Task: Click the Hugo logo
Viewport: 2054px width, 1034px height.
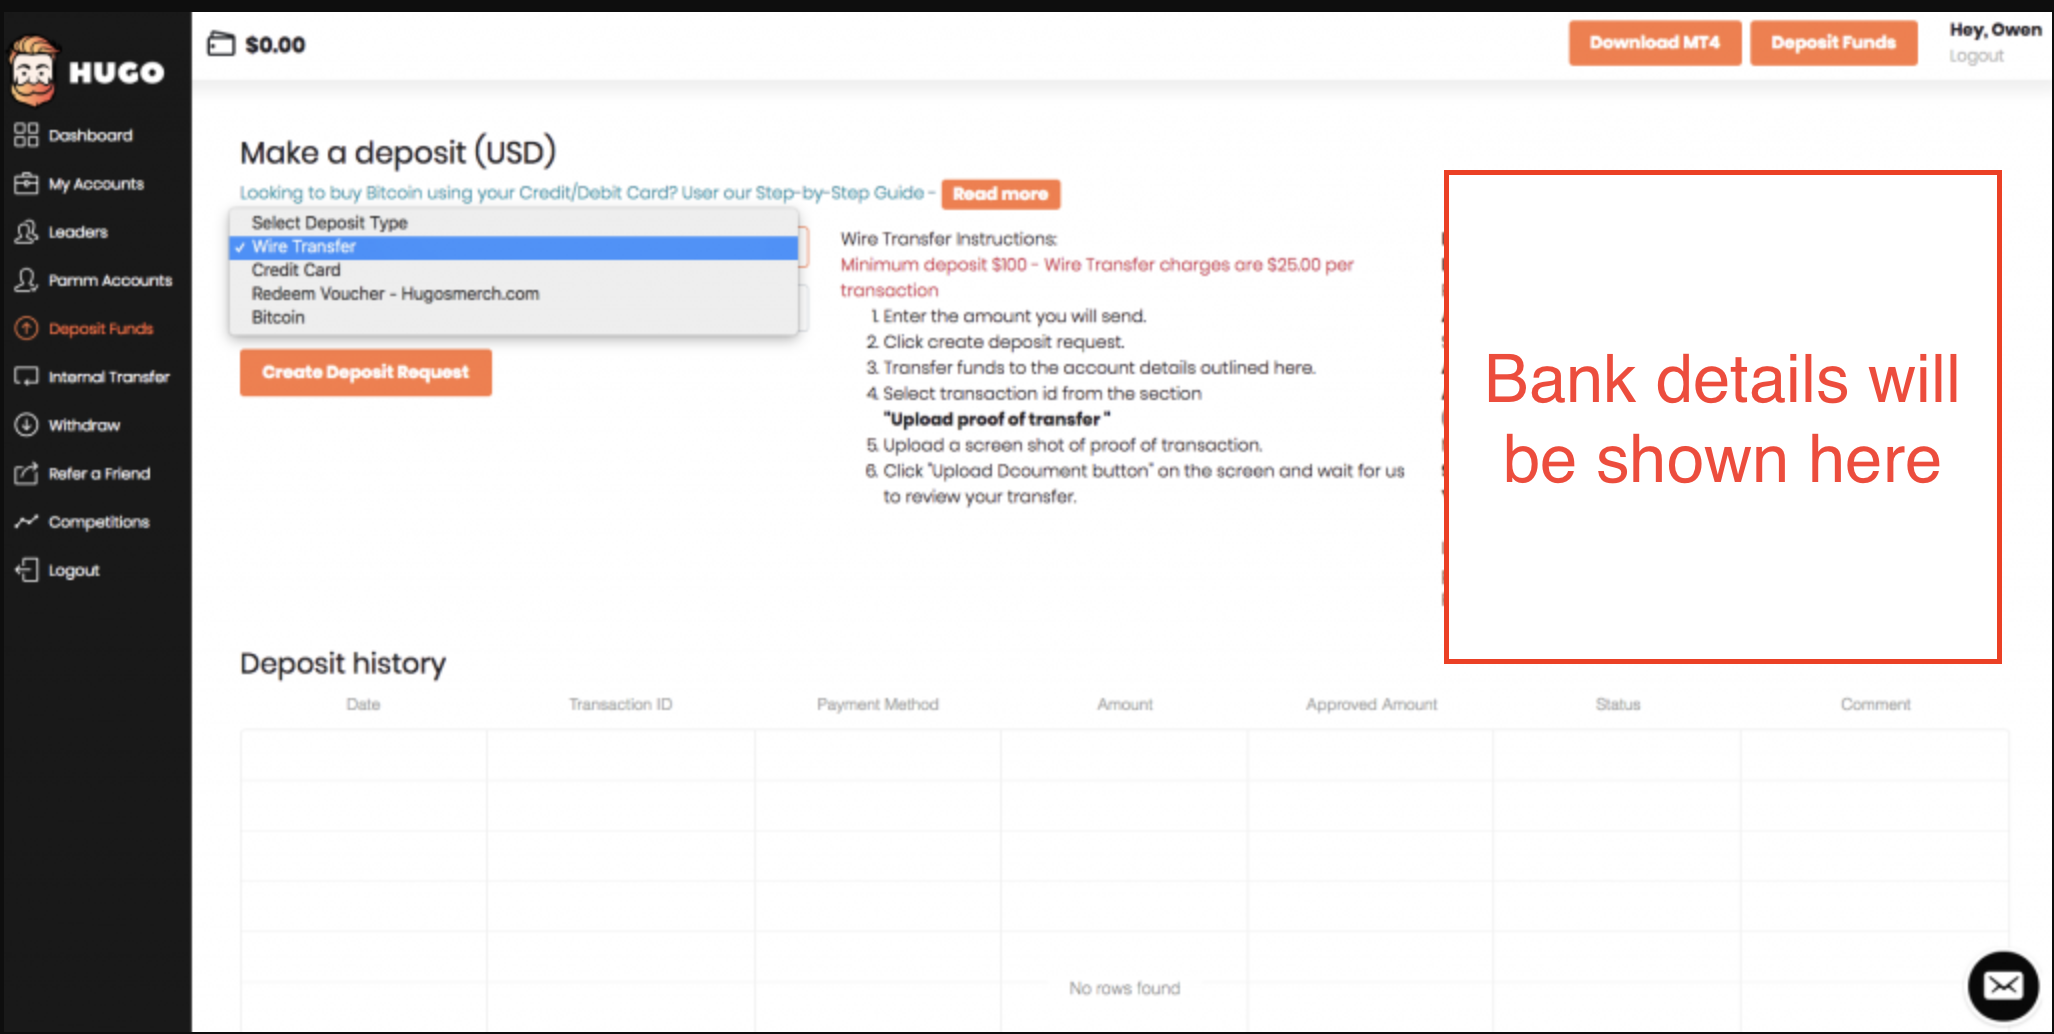Action: tap(87, 71)
